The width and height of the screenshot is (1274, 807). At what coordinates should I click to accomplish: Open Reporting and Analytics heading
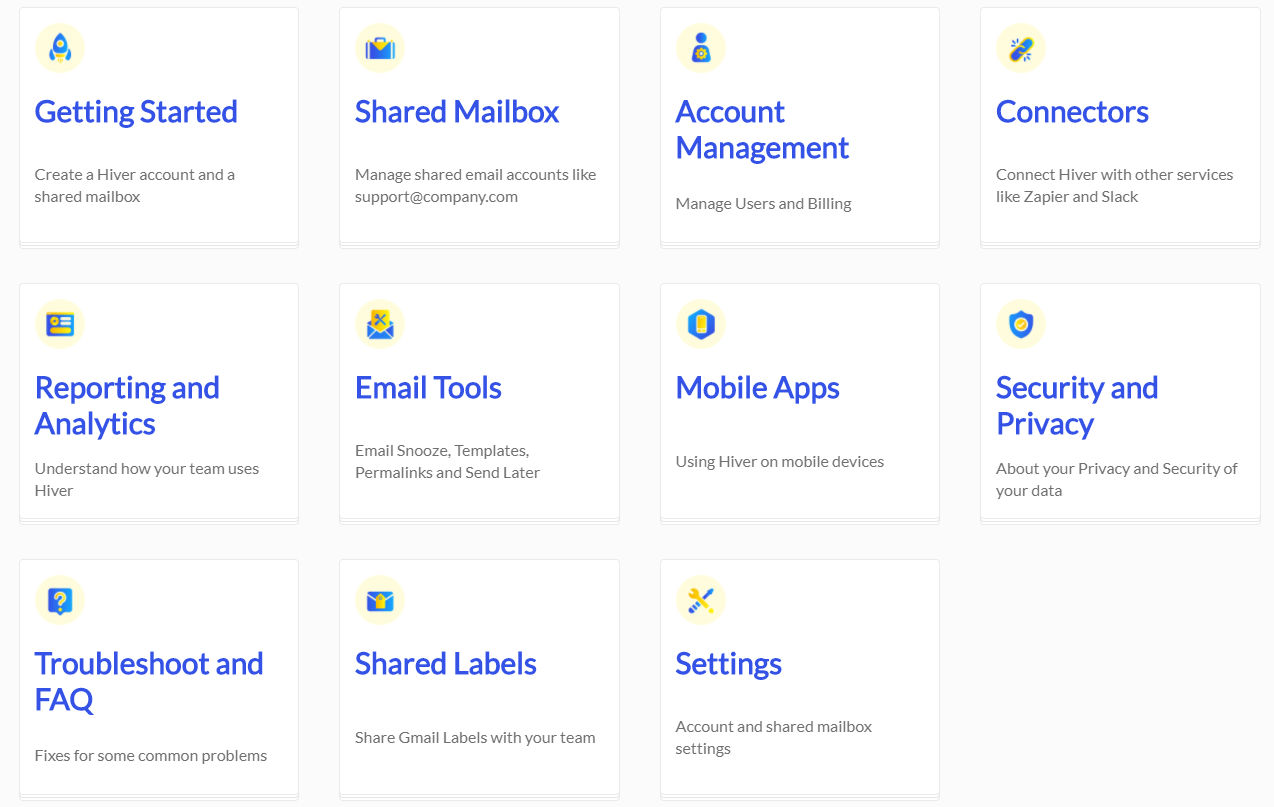(127, 406)
